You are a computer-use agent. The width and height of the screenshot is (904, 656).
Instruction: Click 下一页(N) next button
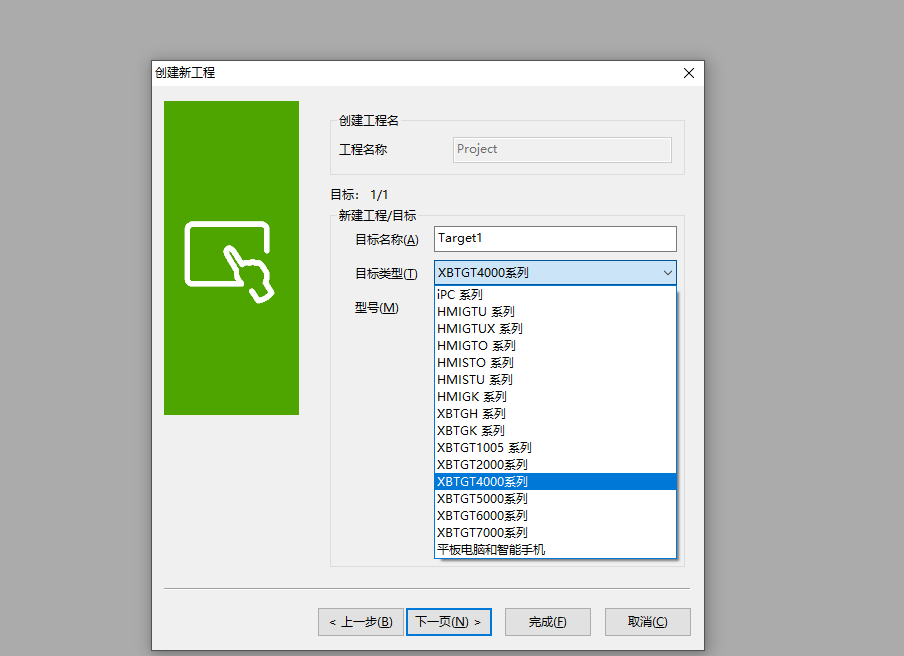tap(449, 622)
